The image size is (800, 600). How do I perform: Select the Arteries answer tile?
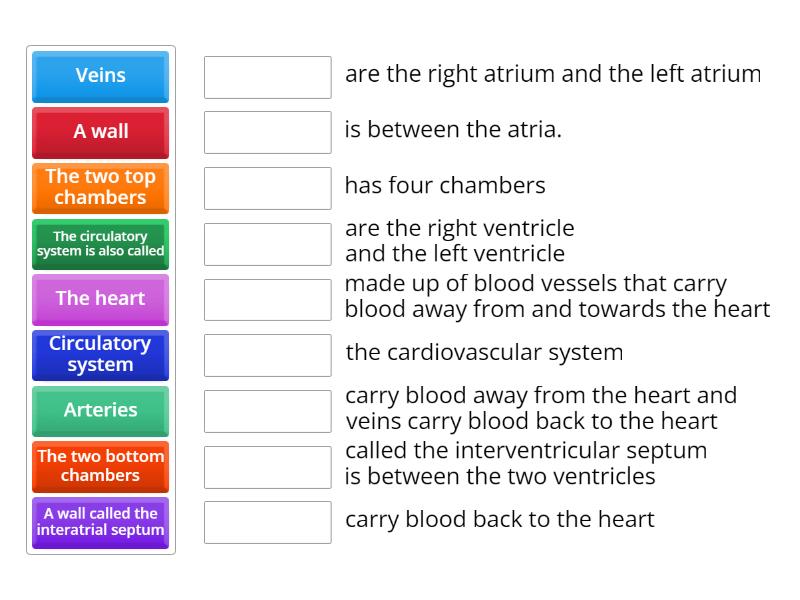click(100, 411)
